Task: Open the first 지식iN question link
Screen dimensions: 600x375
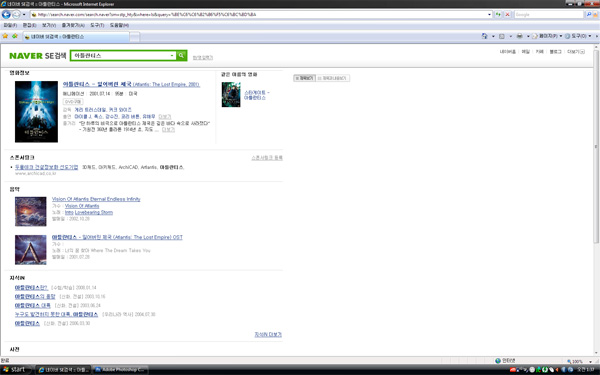Action: click(31, 287)
